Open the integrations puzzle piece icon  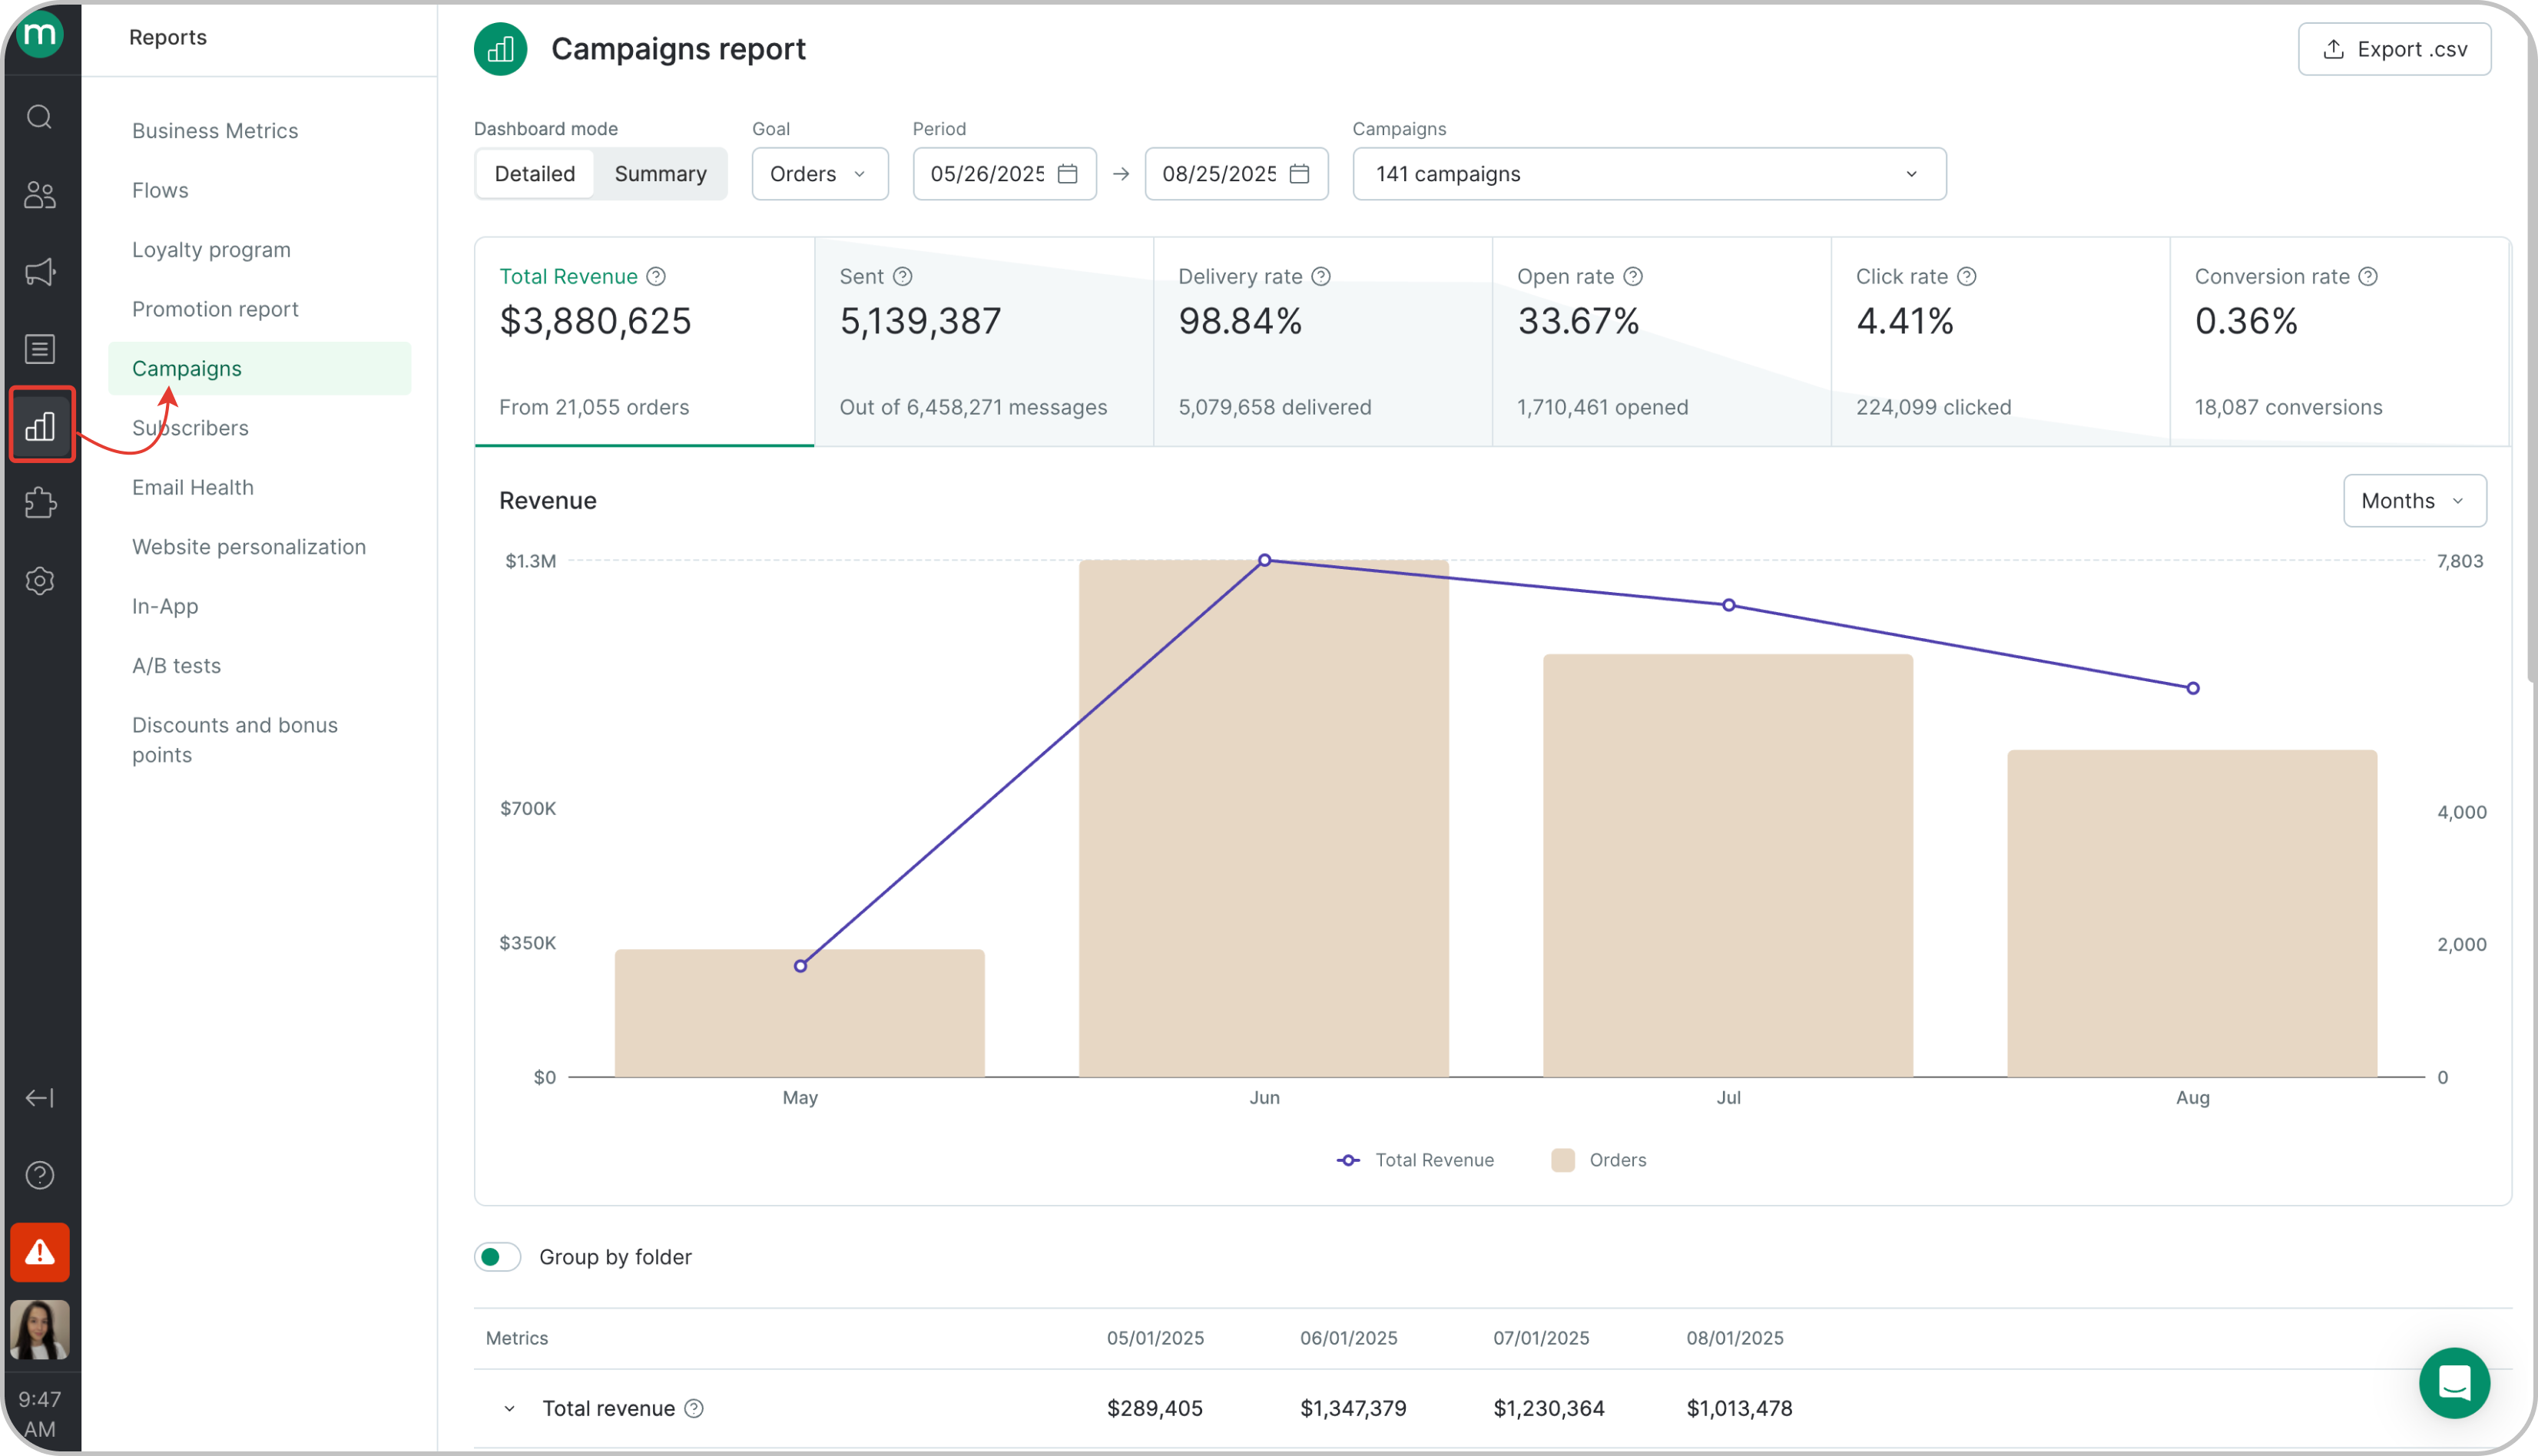(40, 503)
